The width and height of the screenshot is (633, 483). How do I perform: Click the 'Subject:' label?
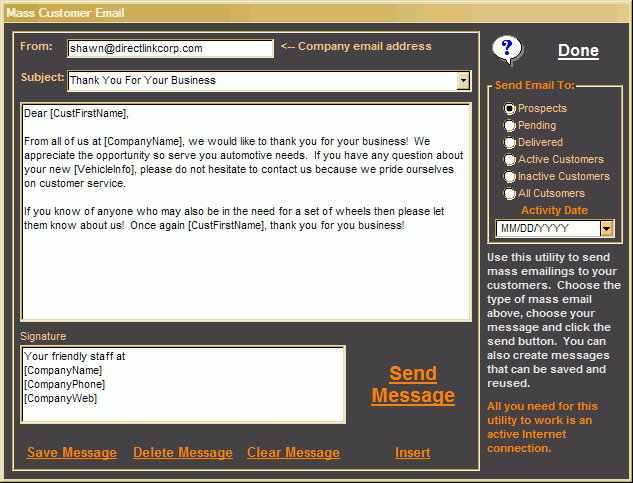42,77
